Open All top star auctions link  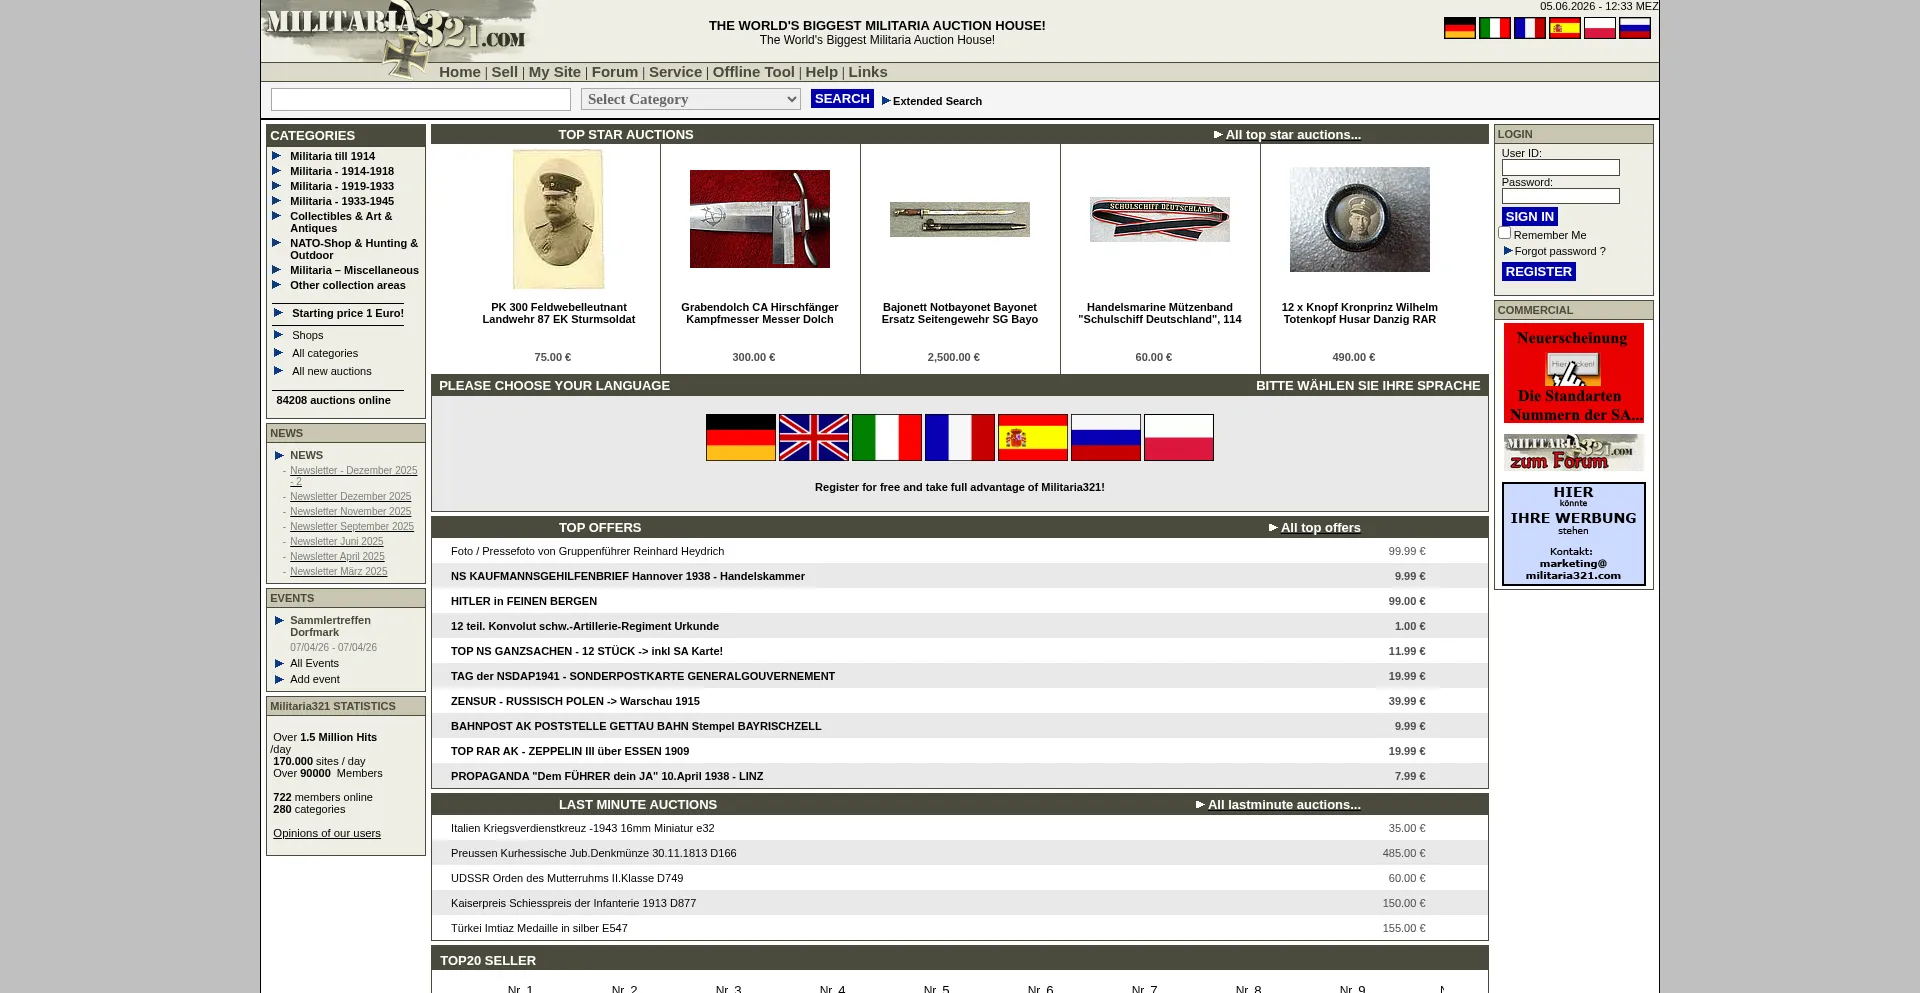point(1292,134)
